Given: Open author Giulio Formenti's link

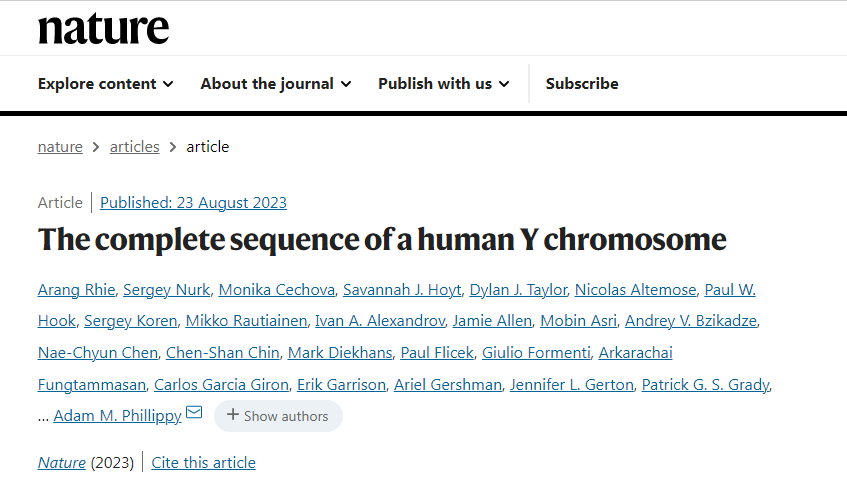Looking at the screenshot, I should 536,353.
